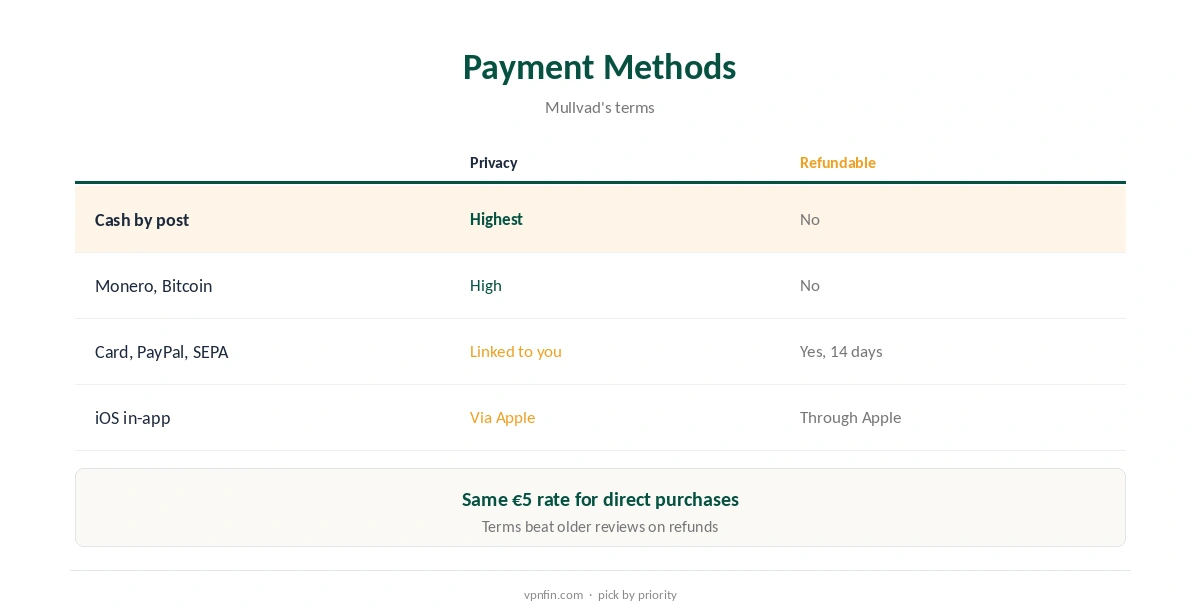1200x614 pixels.
Task: Click the "Payment Methods" heading
Action: (599, 67)
